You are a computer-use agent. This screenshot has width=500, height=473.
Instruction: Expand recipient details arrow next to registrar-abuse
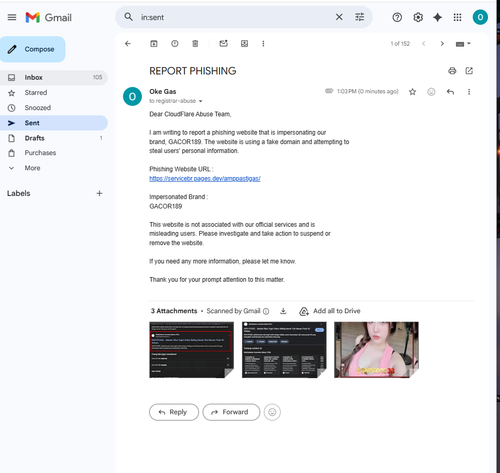200,101
